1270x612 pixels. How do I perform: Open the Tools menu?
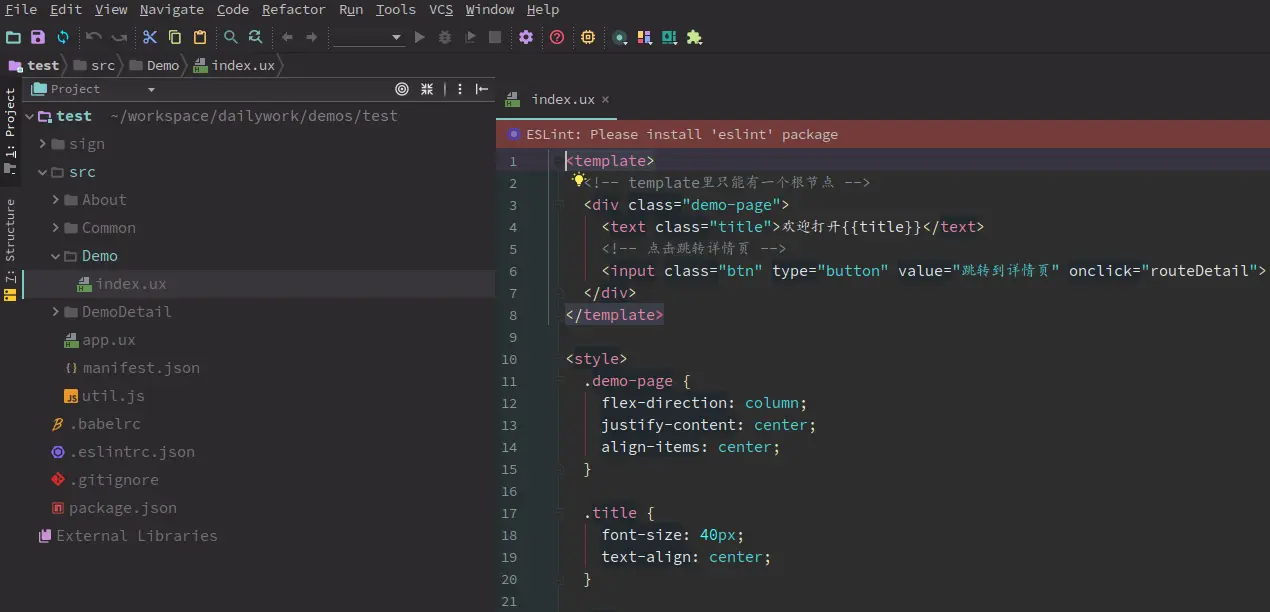(x=396, y=9)
